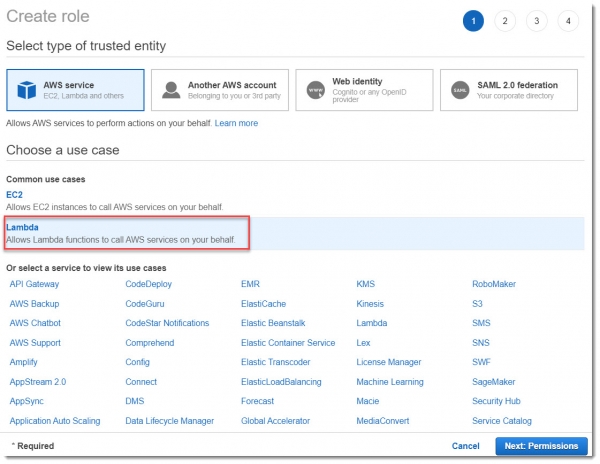Screen dimensions: 600x464
Task: Go to wizard step 2 circle
Action: [505, 21]
